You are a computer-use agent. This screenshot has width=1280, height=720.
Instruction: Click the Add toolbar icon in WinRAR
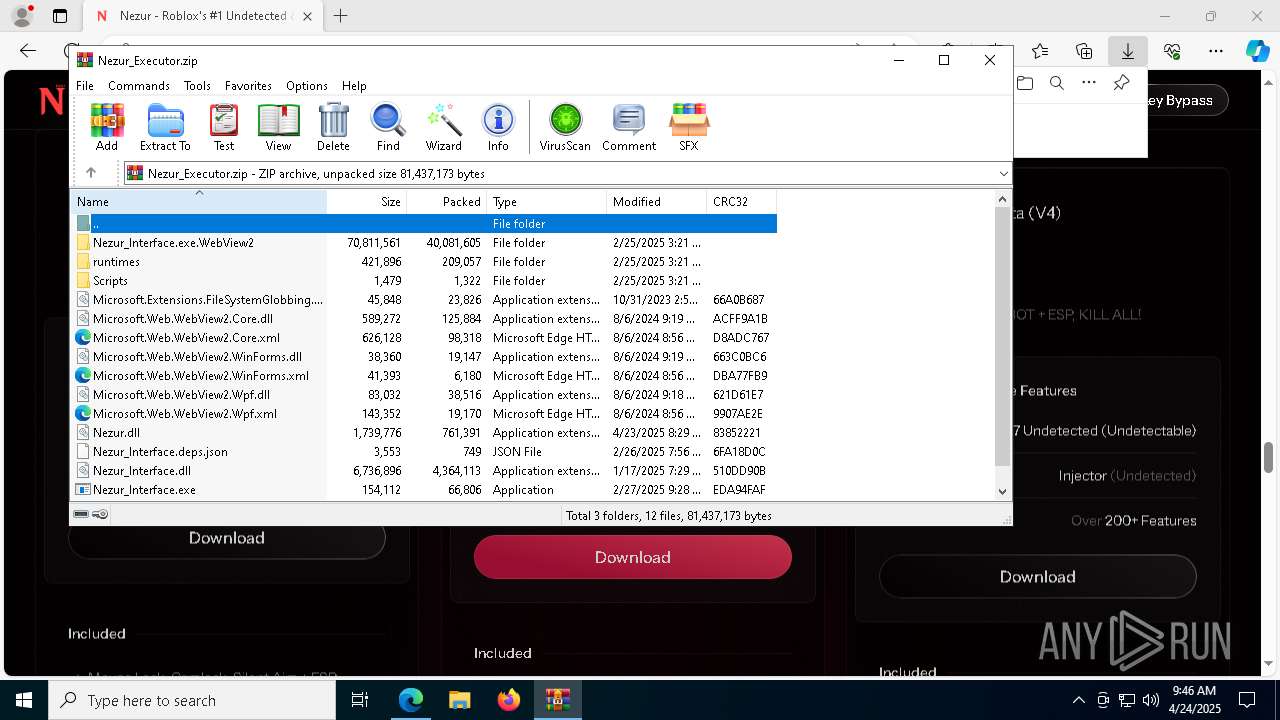(107, 127)
